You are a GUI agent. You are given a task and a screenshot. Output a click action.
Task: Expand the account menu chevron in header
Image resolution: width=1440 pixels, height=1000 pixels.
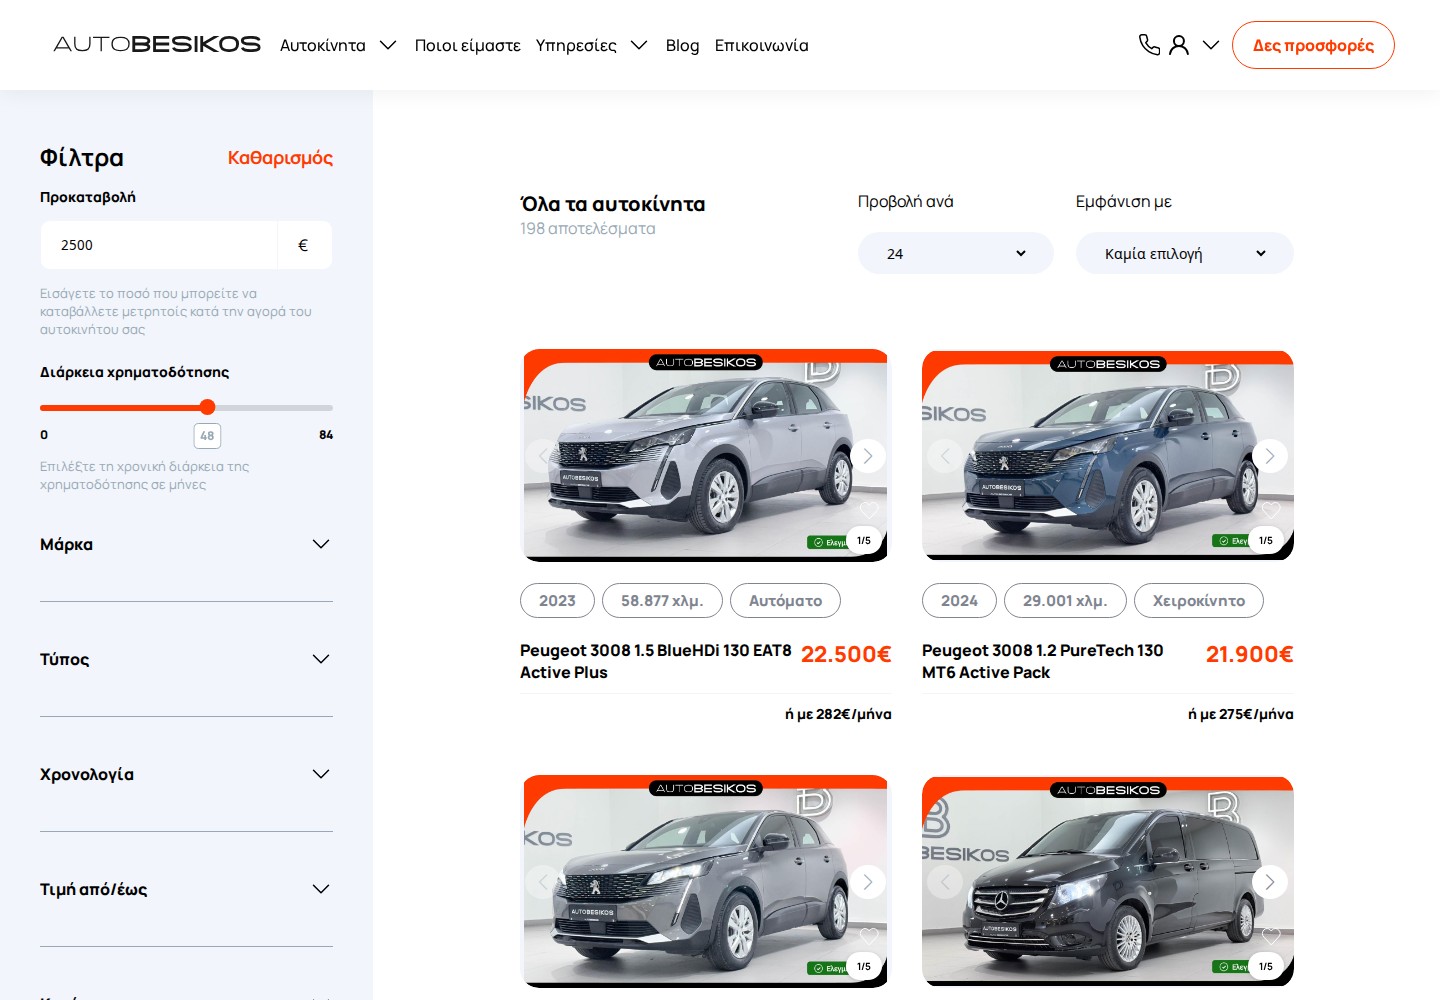point(1211,45)
